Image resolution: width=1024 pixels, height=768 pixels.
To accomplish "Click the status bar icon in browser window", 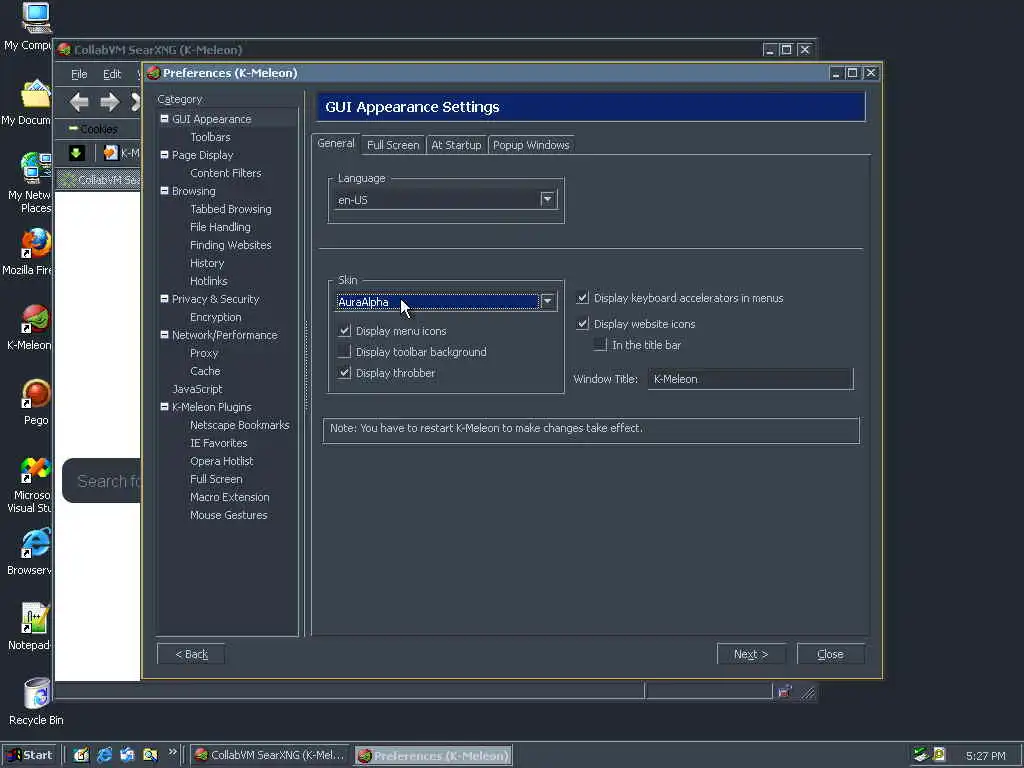I will point(785,692).
